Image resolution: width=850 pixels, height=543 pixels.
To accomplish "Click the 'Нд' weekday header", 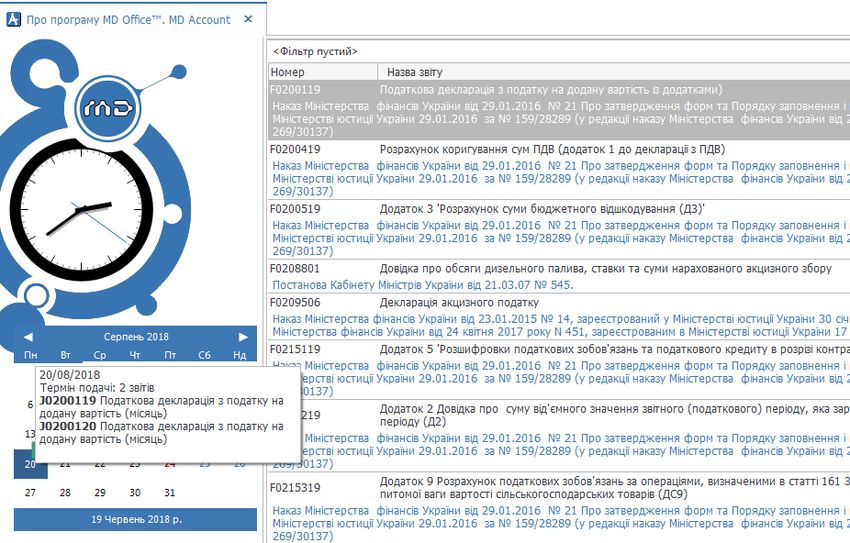I will click(240, 355).
